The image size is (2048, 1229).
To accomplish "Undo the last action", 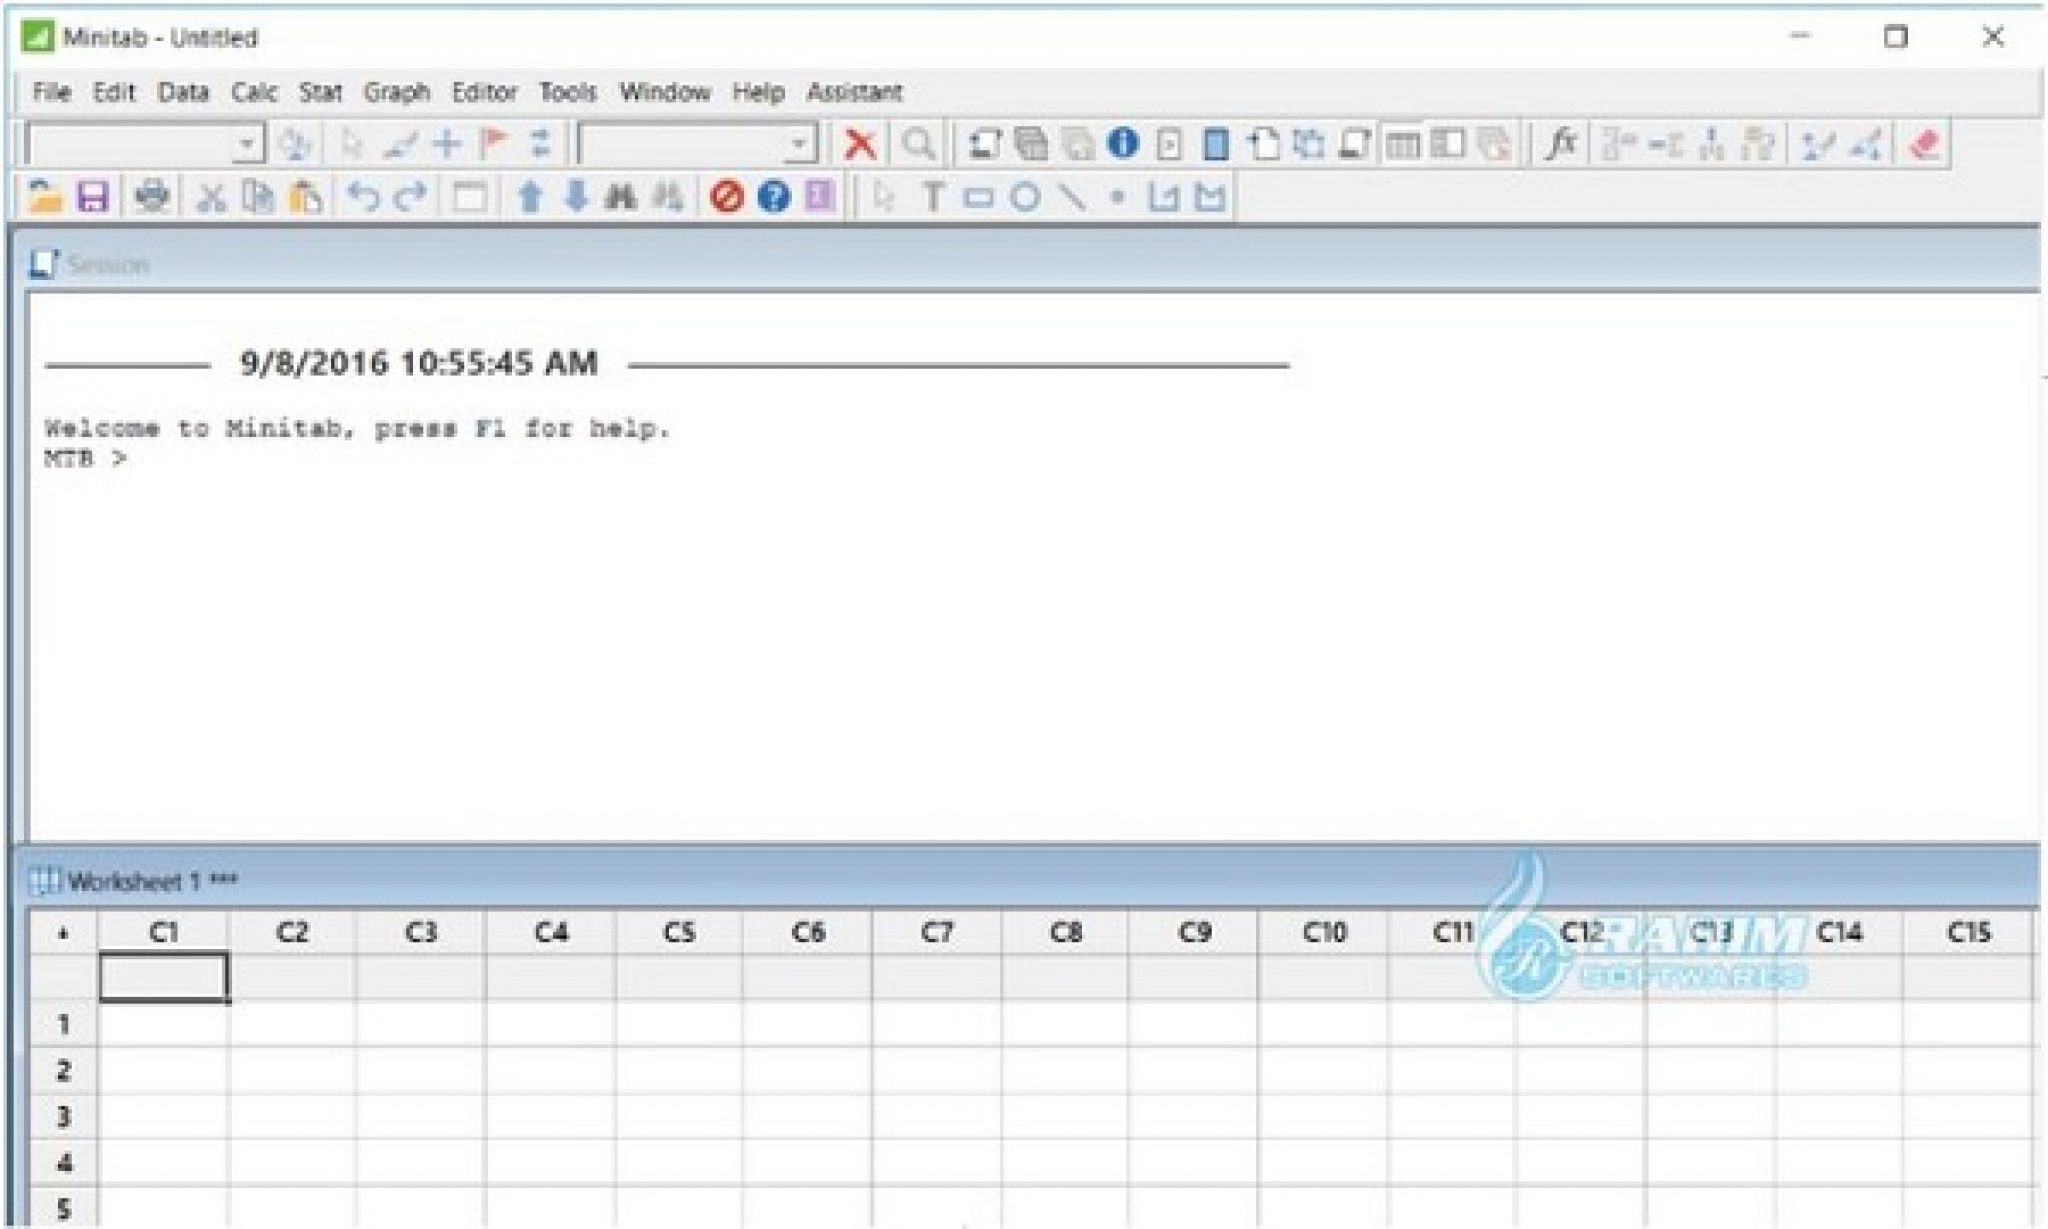I will click(x=365, y=197).
